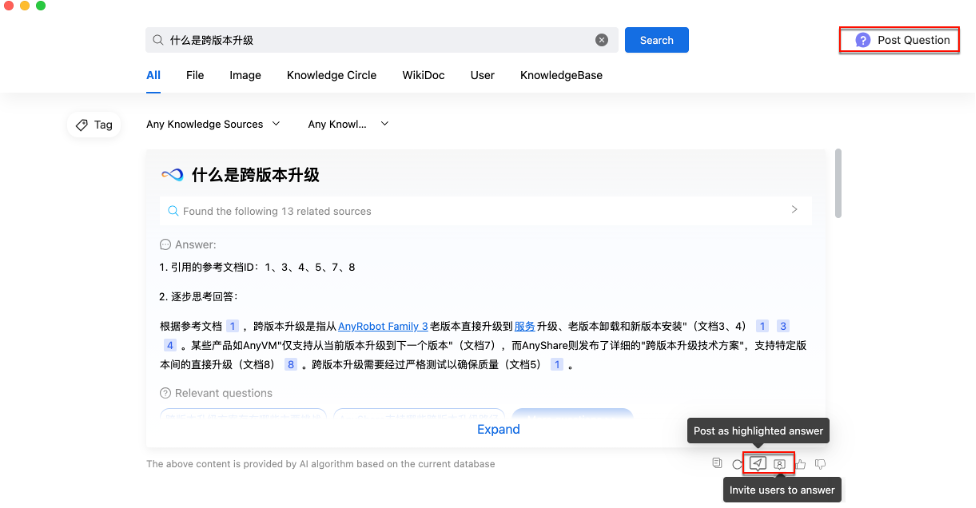The width and height of the screenshot is (976, 508).
Task: Open the Any Knowledge Sources dropdown
Action: [x=213, y=124]
